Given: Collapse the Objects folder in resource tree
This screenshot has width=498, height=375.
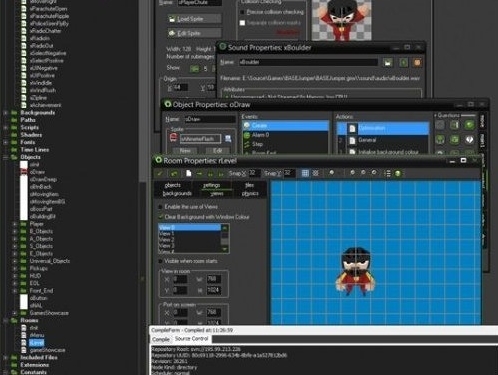Looking at the screenshot, I should pos(6,157).
